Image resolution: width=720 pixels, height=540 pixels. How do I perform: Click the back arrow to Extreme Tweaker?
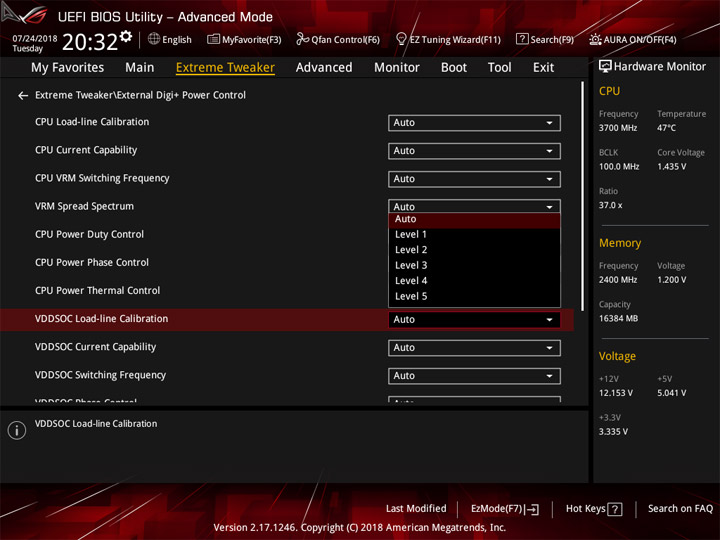tap(22, 96)
